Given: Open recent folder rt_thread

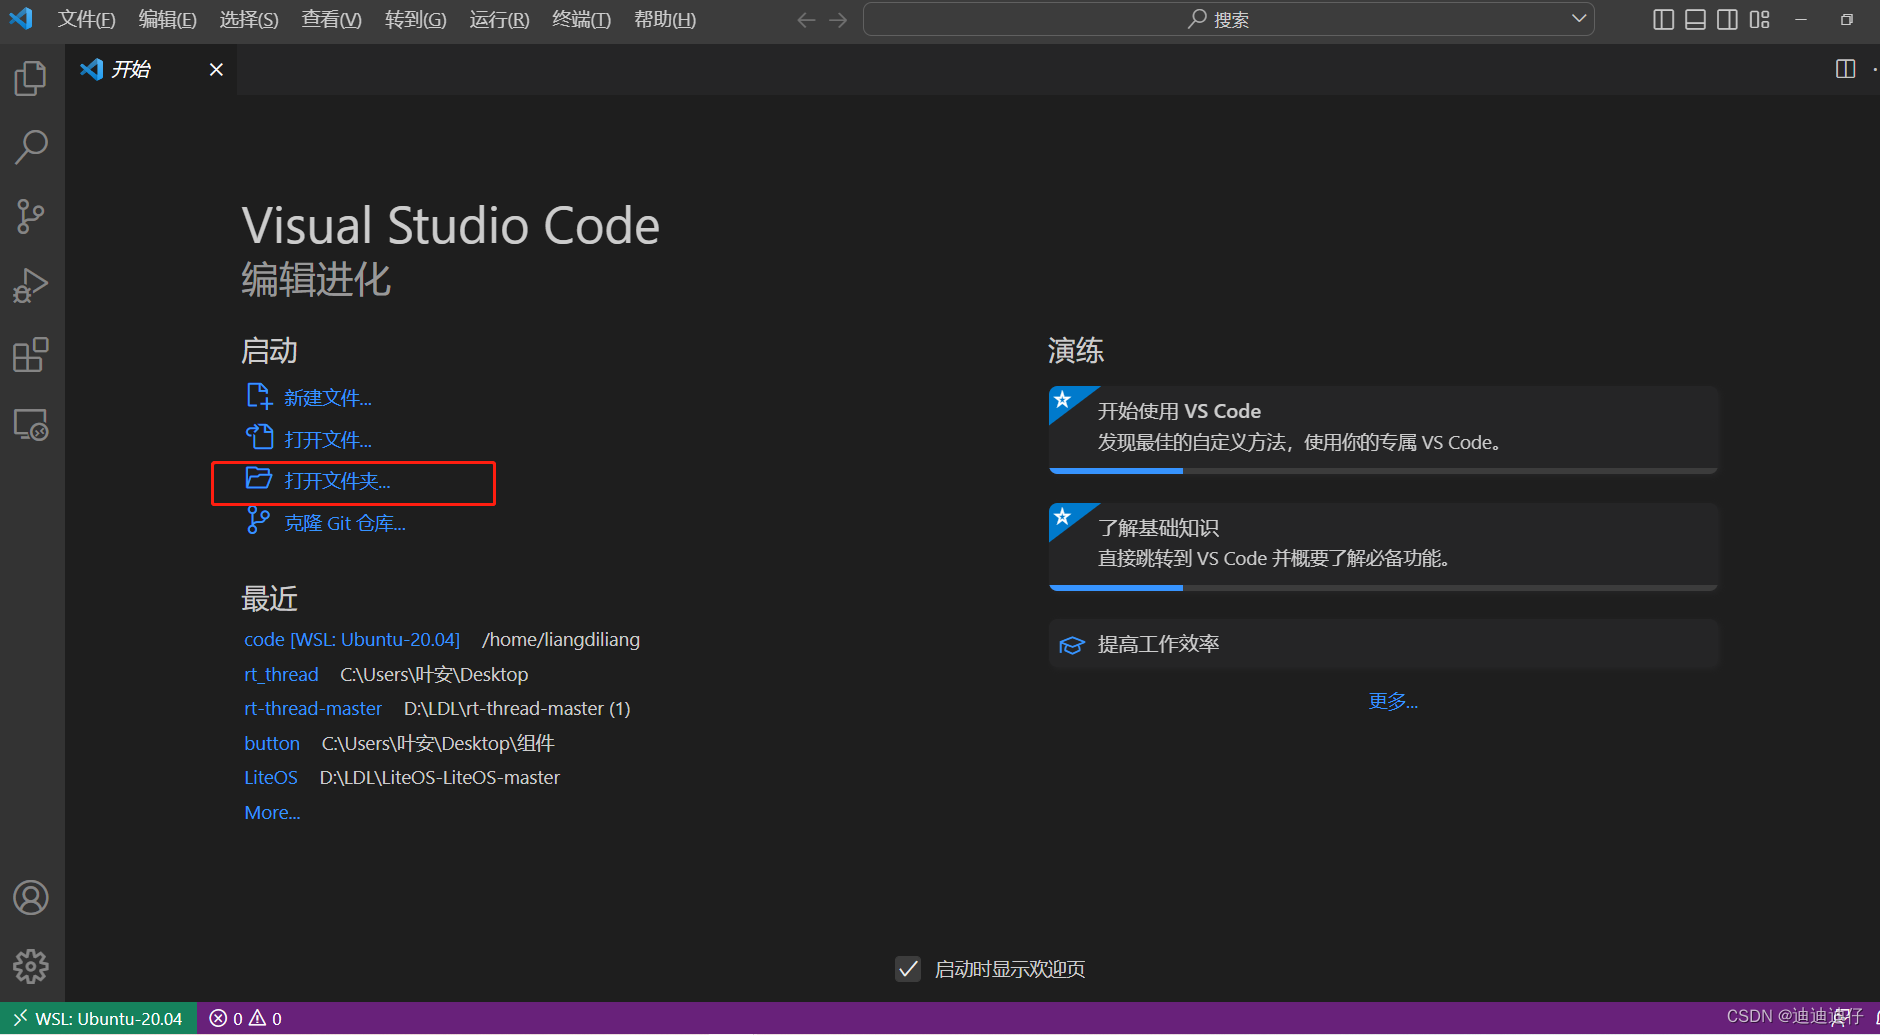Looking at the screenshot, I should point(281,674).
